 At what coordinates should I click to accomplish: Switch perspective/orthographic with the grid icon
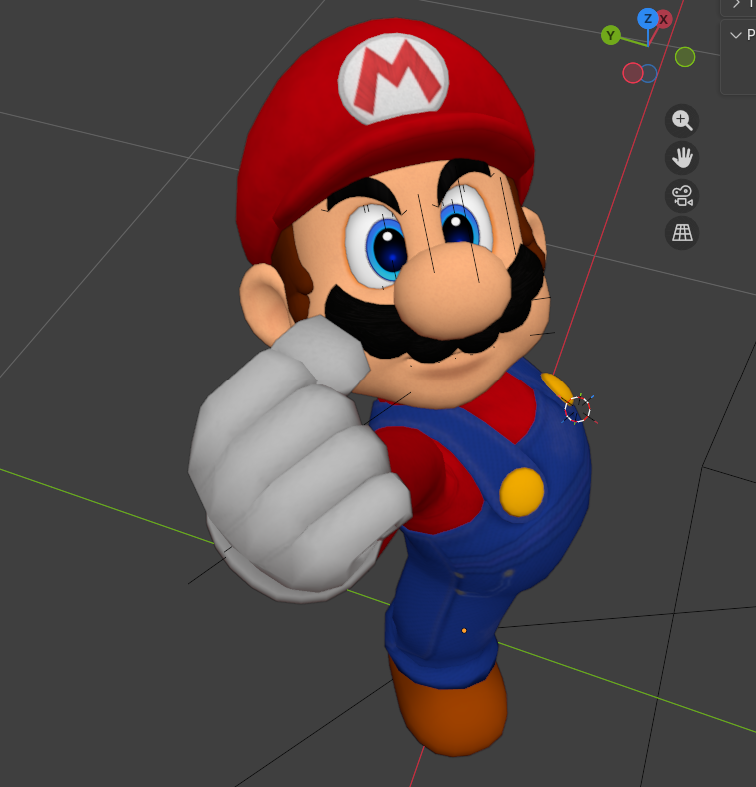[x=682, y=232]
